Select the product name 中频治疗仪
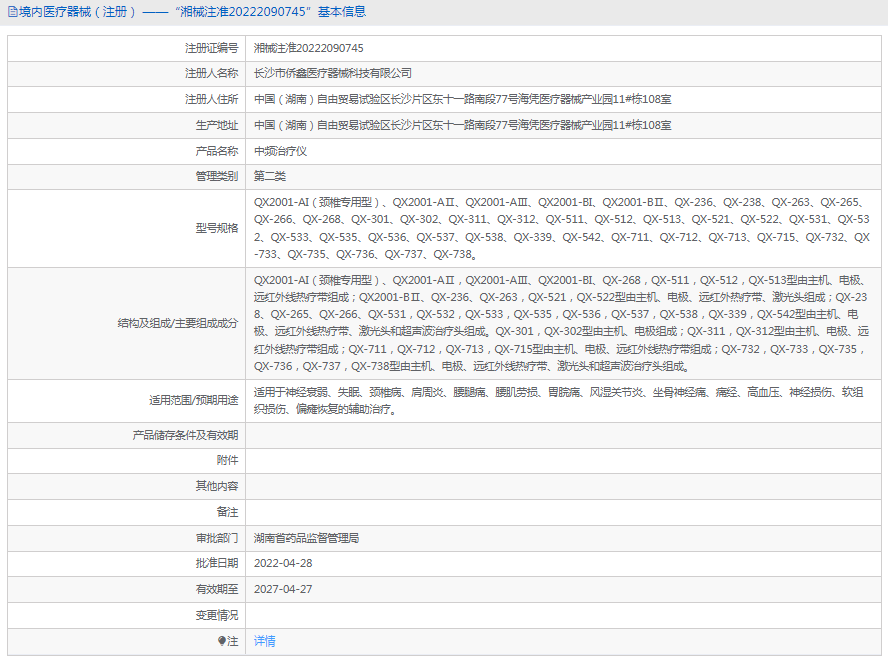The image size is (888, 660). [280, 151]
